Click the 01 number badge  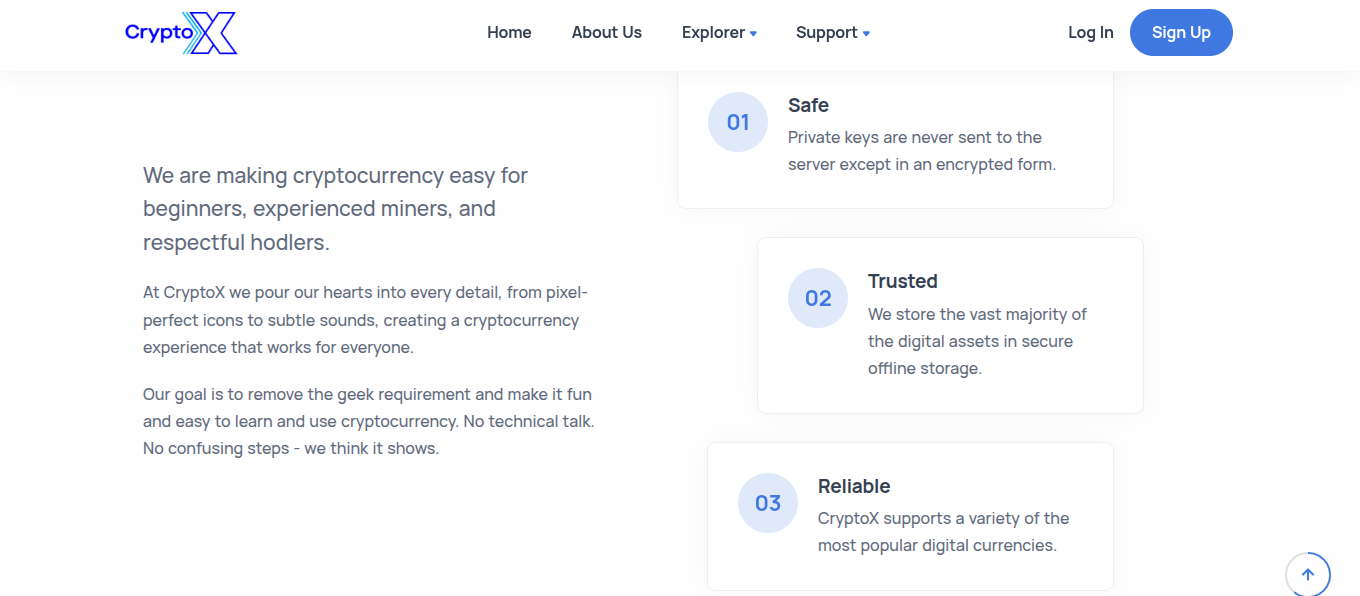point(738,122)
